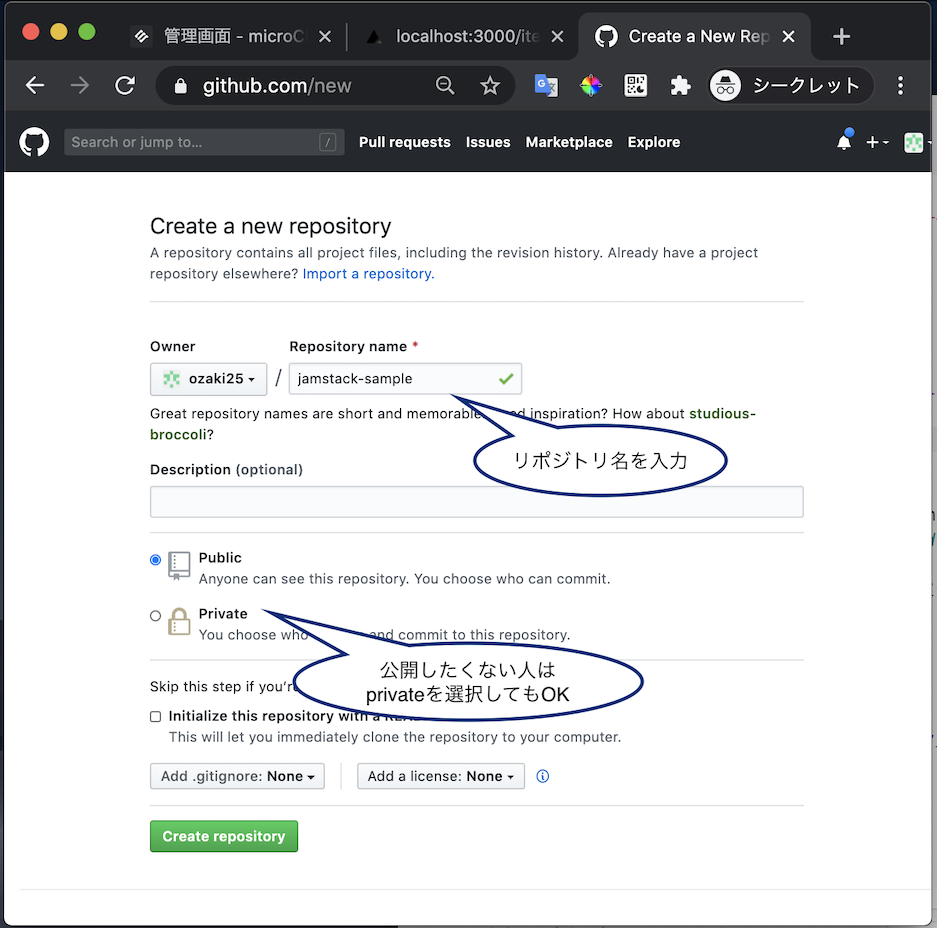The width and height of the screenshot is (937, 928).
Task: Close the Create a New Repository tab
Action: point(788,36)
